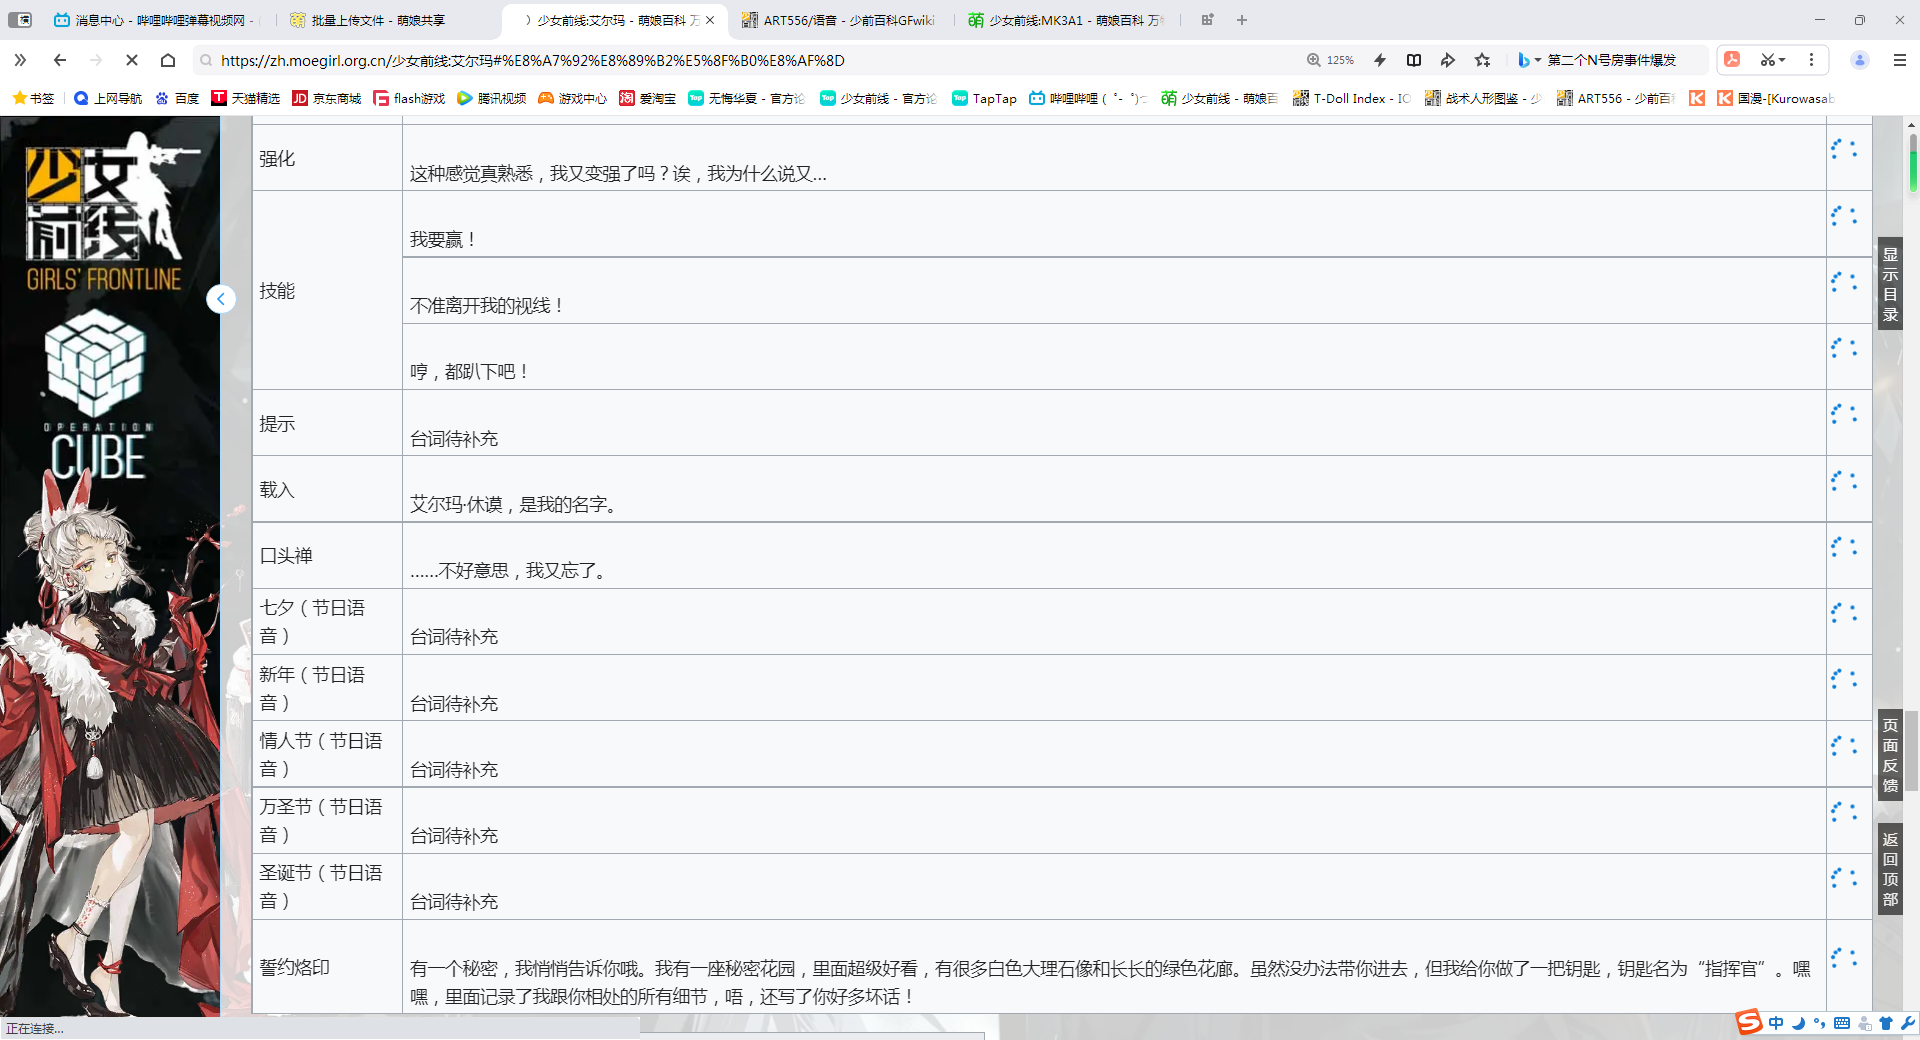The height and width of the screenshot is (1040, 1920).
Task: Open the scissors screenshot tool dropdown
Action: [x=1773, y=60]
